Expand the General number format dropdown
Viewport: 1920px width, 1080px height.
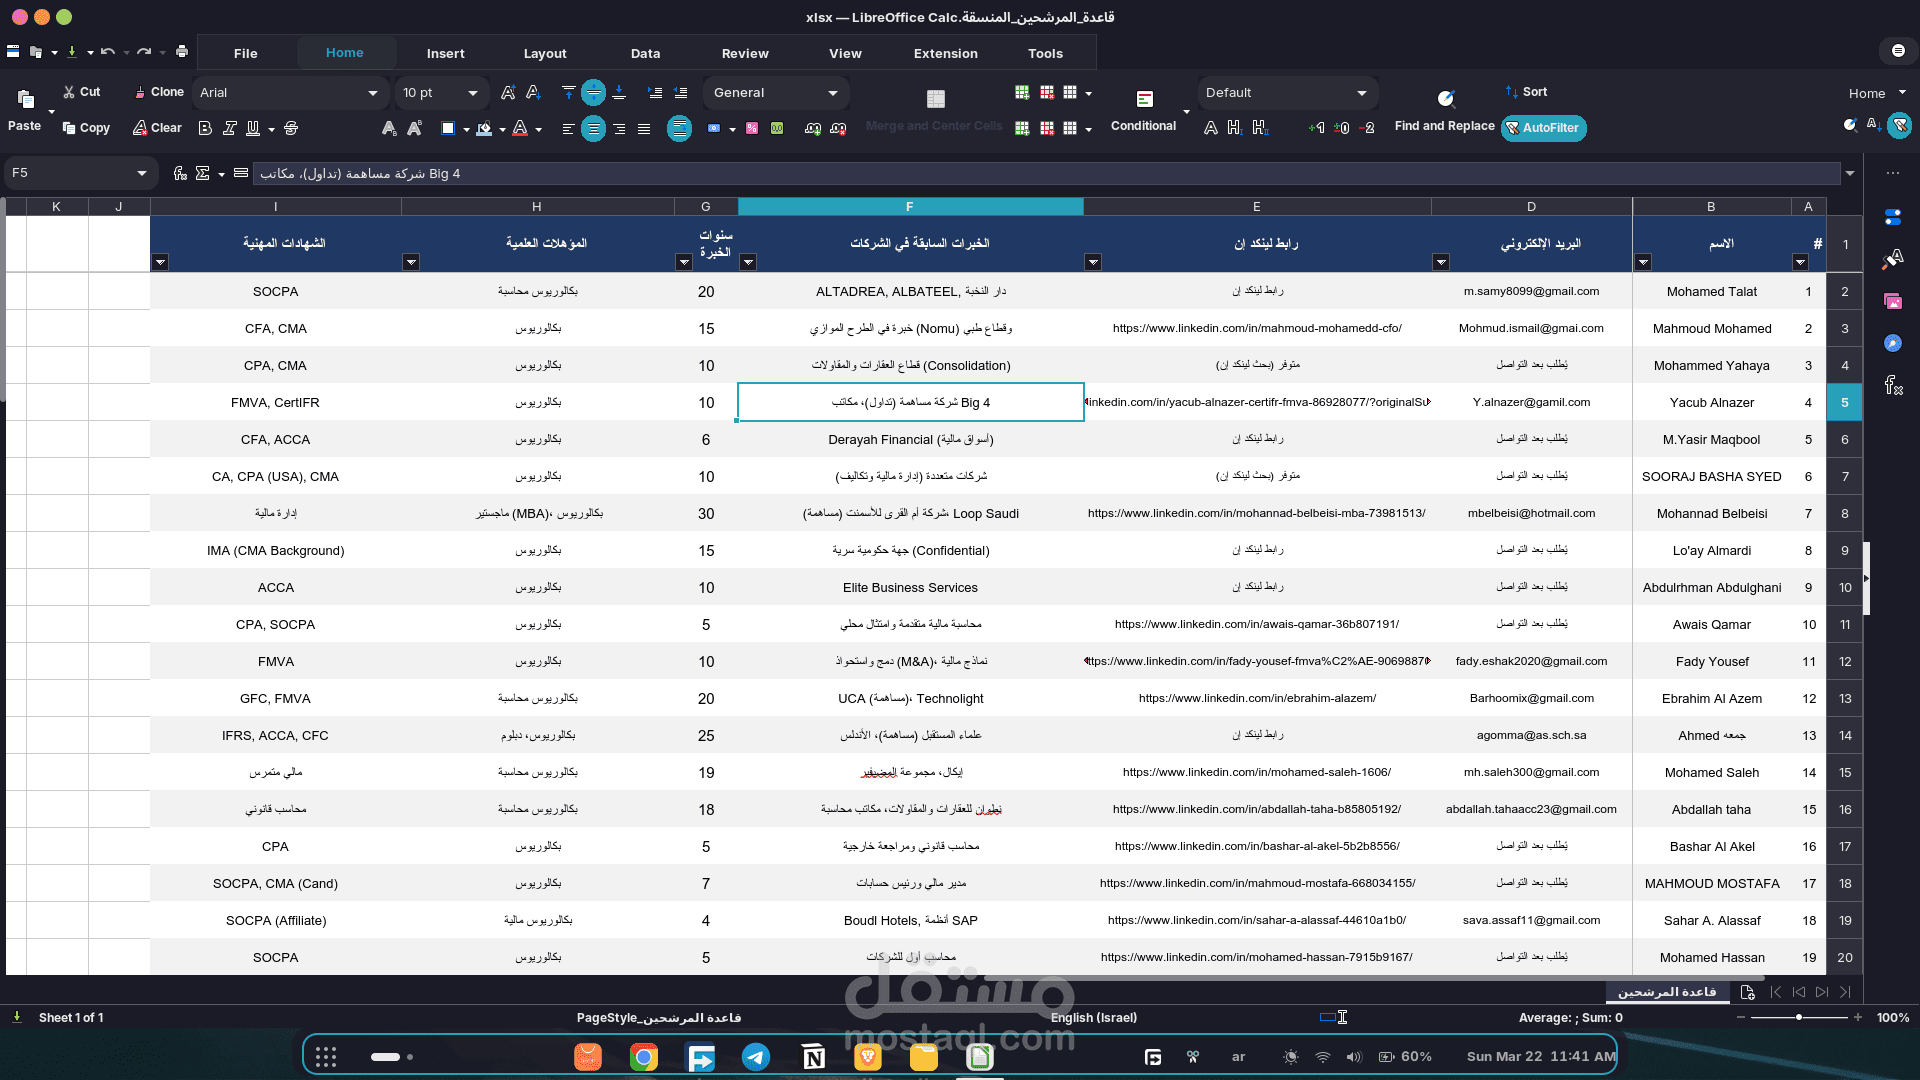pyautogui.click(x=832, y=93)
